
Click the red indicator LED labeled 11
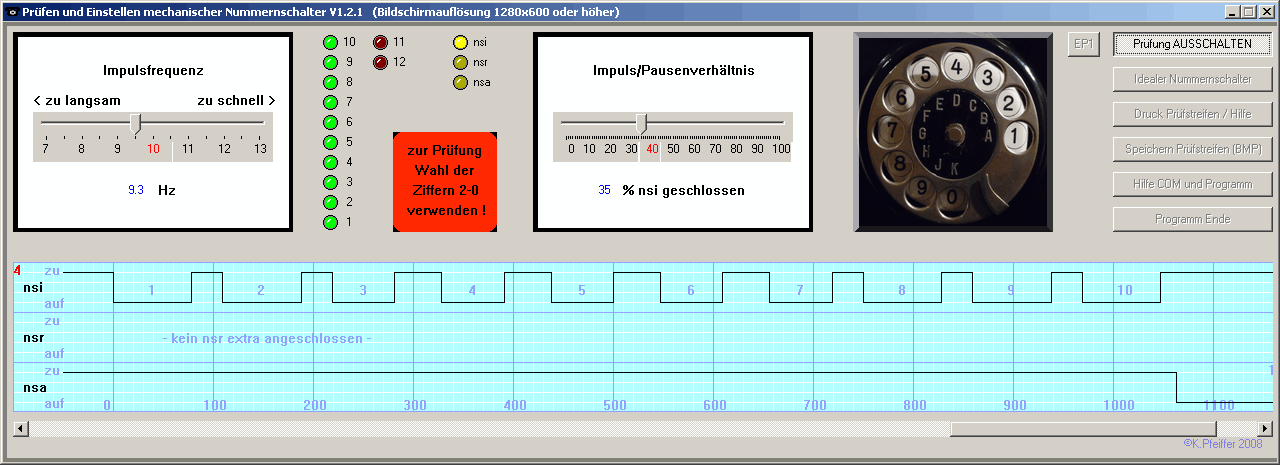[x=380, y=43]
